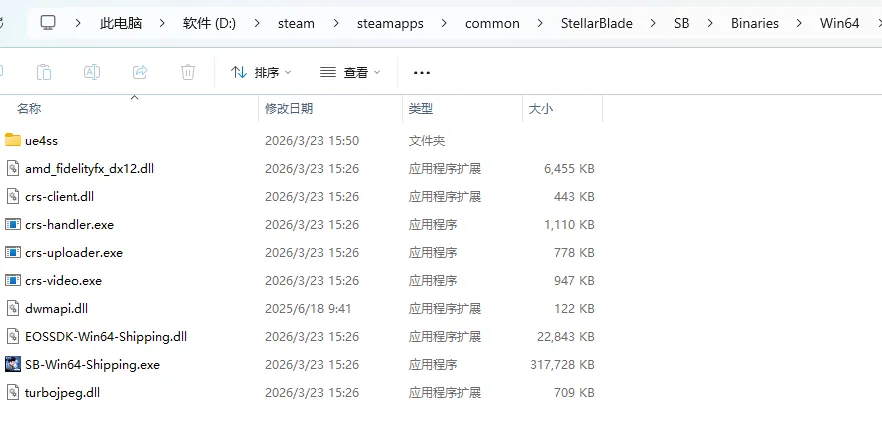Sort by 大小 column header

(x=541, y=109)
